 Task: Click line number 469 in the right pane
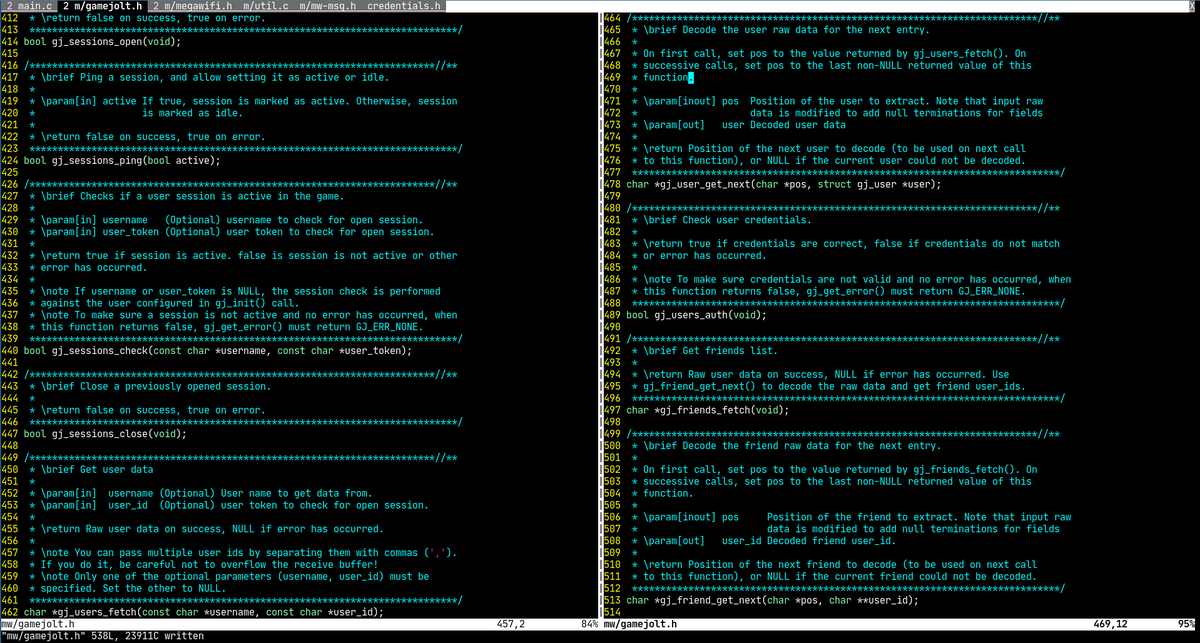(x=613, y=78)
